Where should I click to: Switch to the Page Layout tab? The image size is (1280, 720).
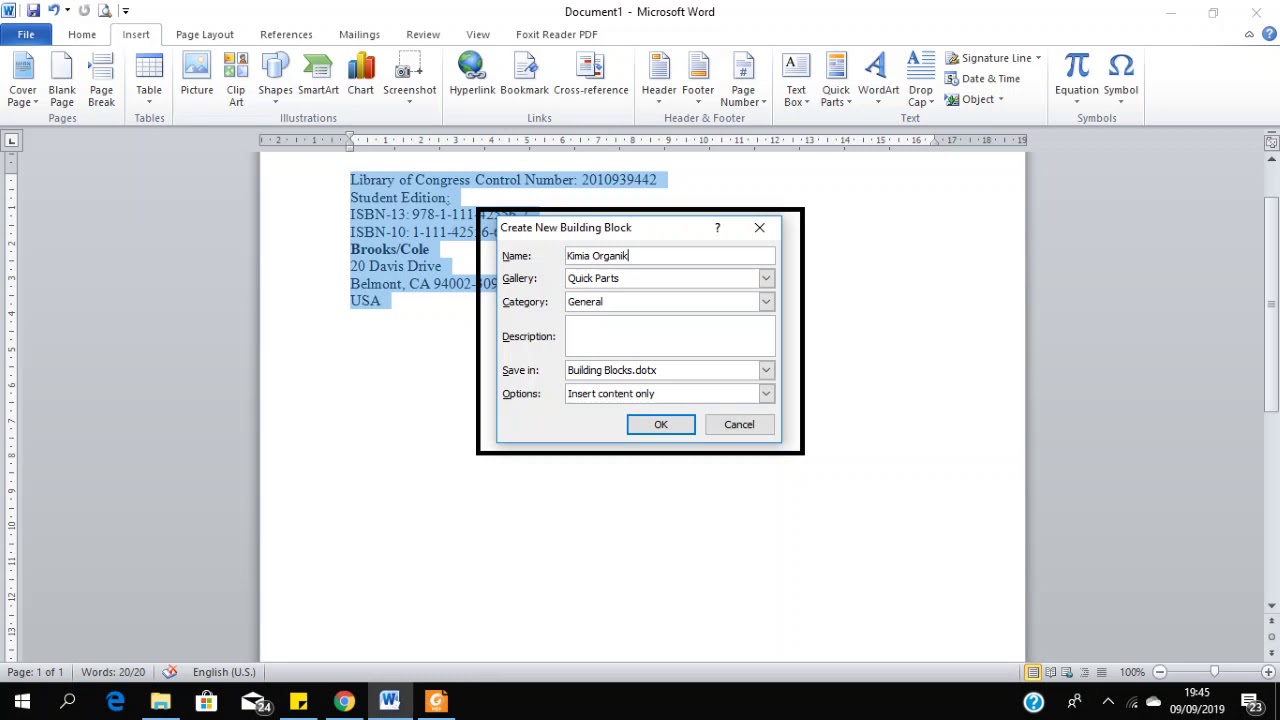click(205, 35)
